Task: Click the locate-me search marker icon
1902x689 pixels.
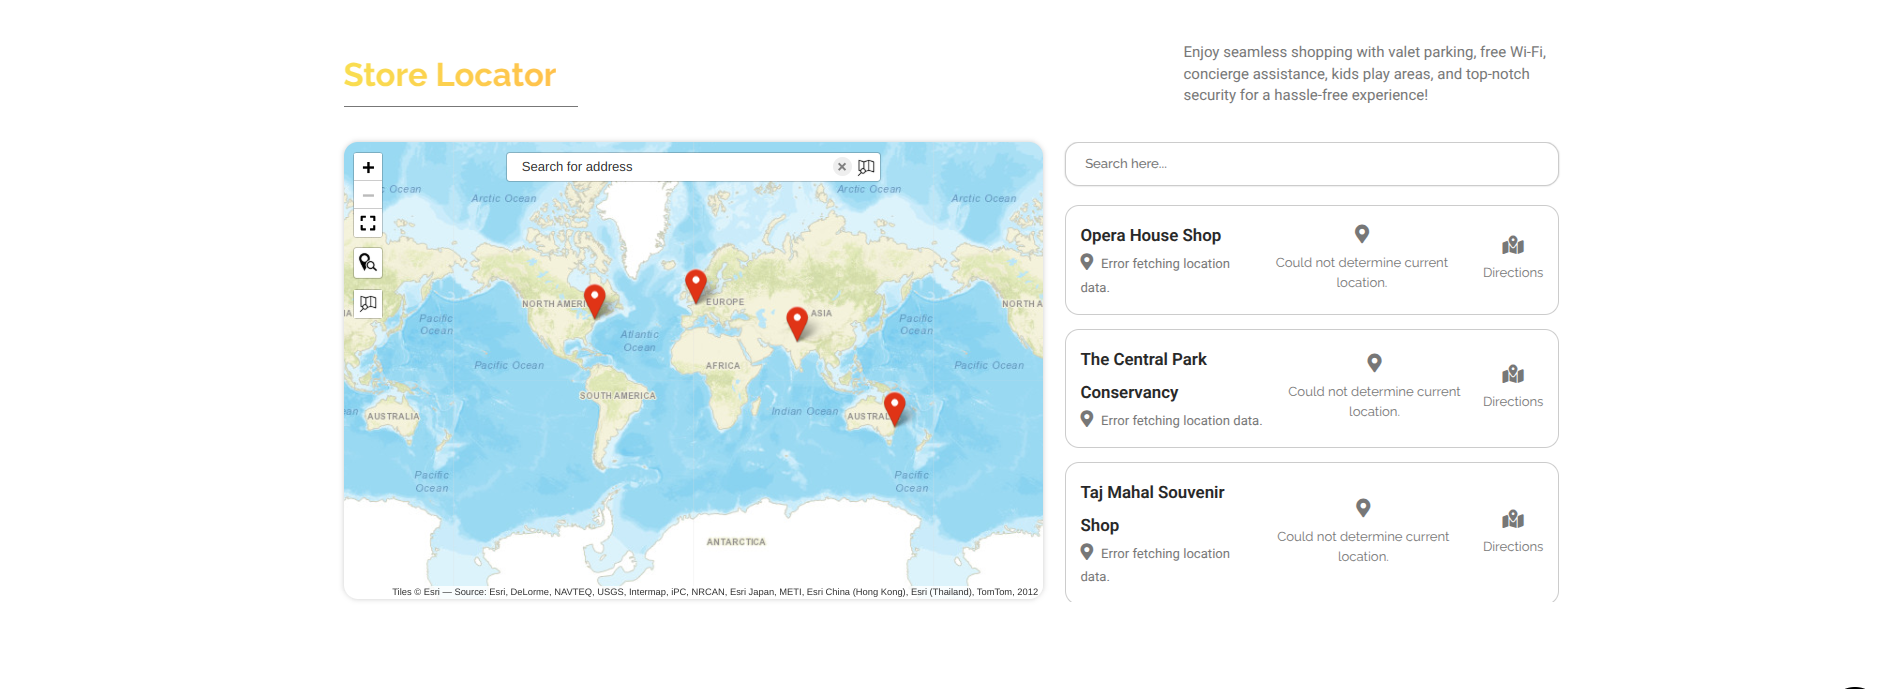Action: coord(368,263)
